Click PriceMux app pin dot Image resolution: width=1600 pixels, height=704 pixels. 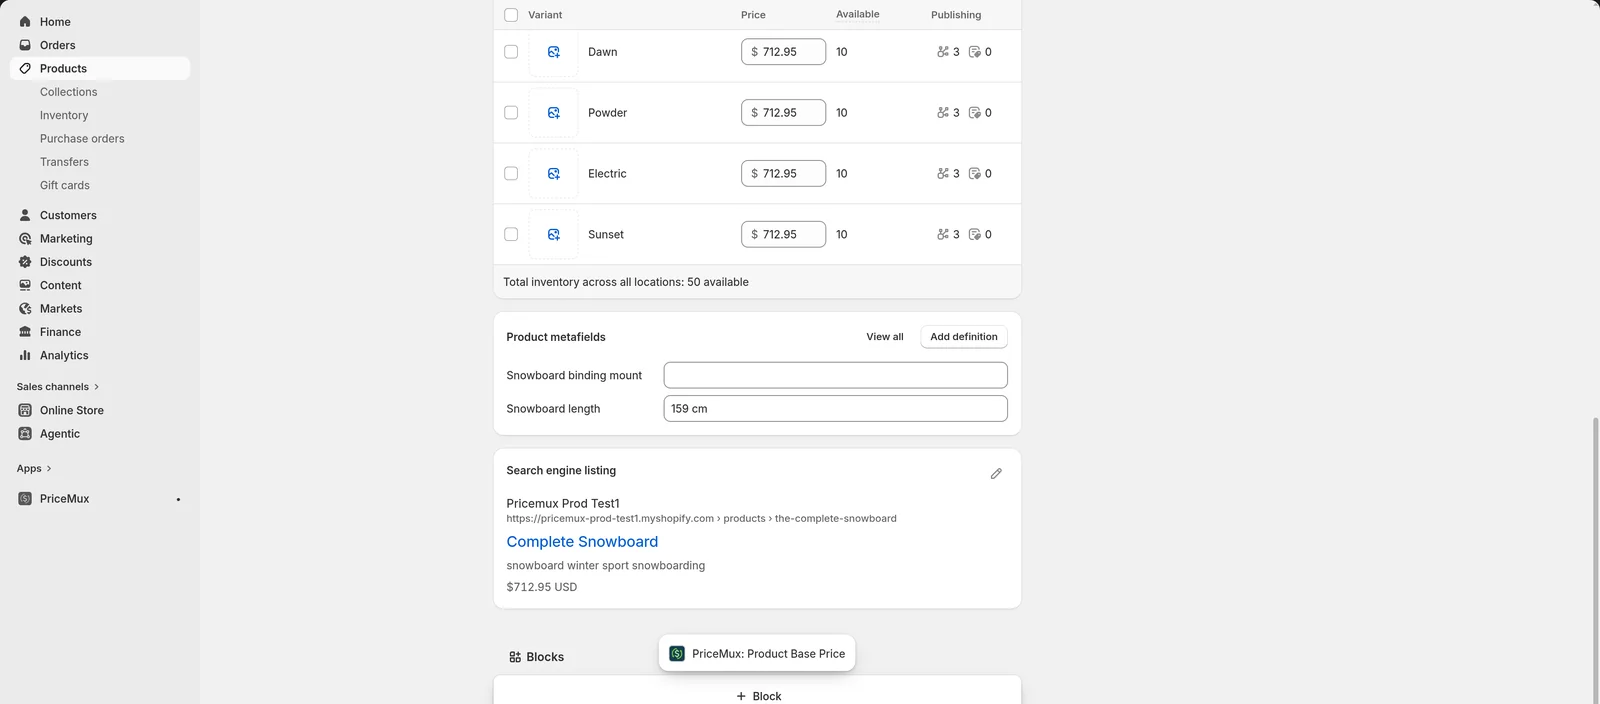point(178,499)
